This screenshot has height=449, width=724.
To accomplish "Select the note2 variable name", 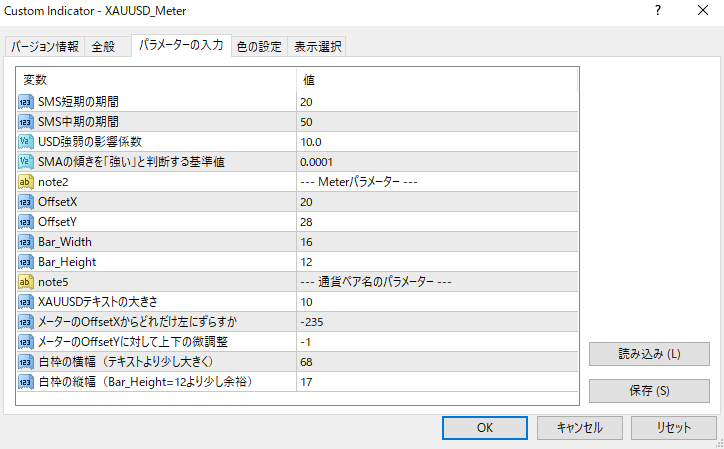I will (53, 182).
